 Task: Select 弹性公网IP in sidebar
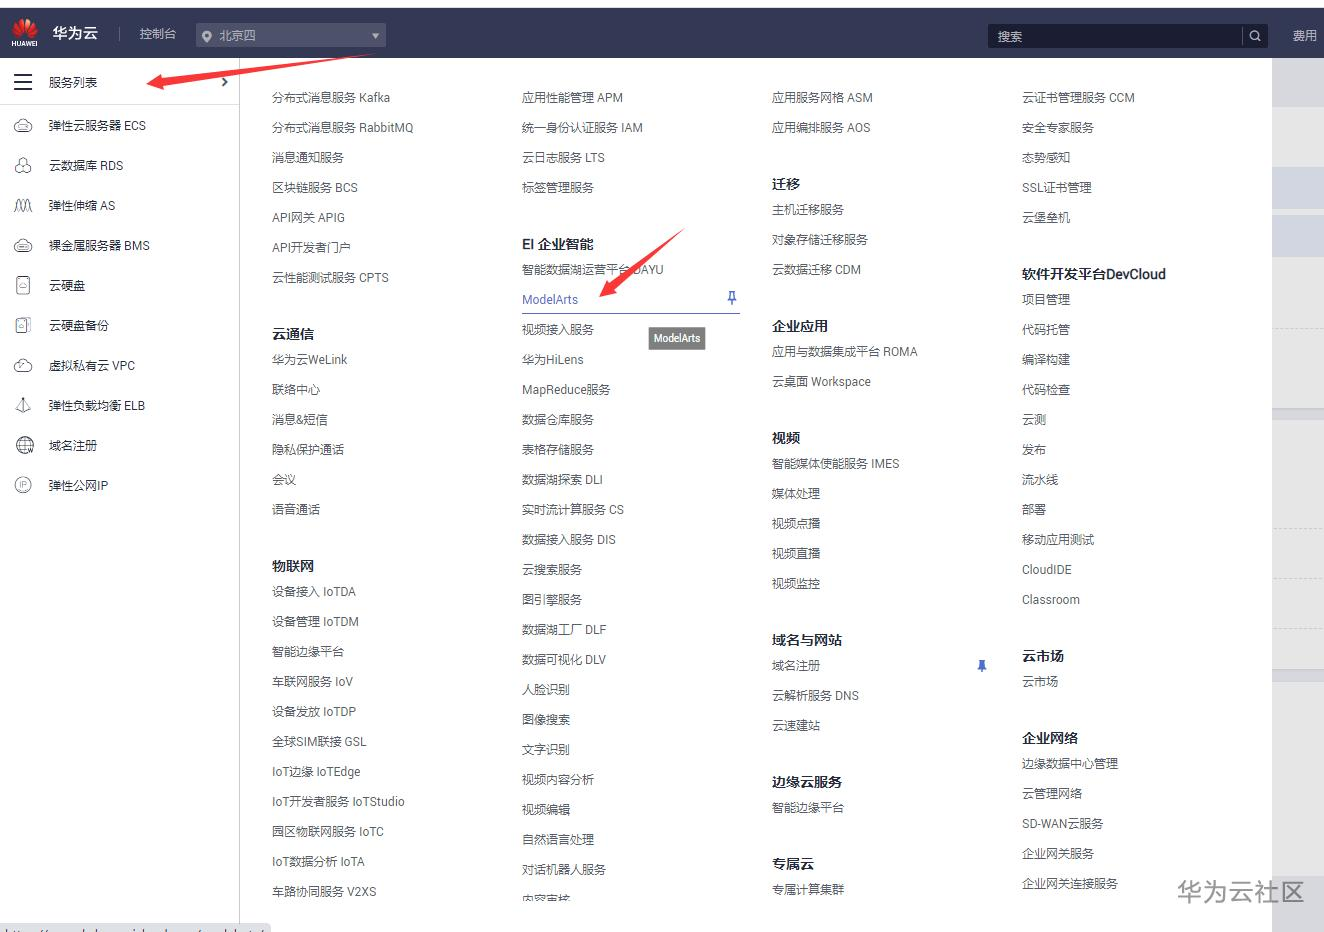click(78, 485)
